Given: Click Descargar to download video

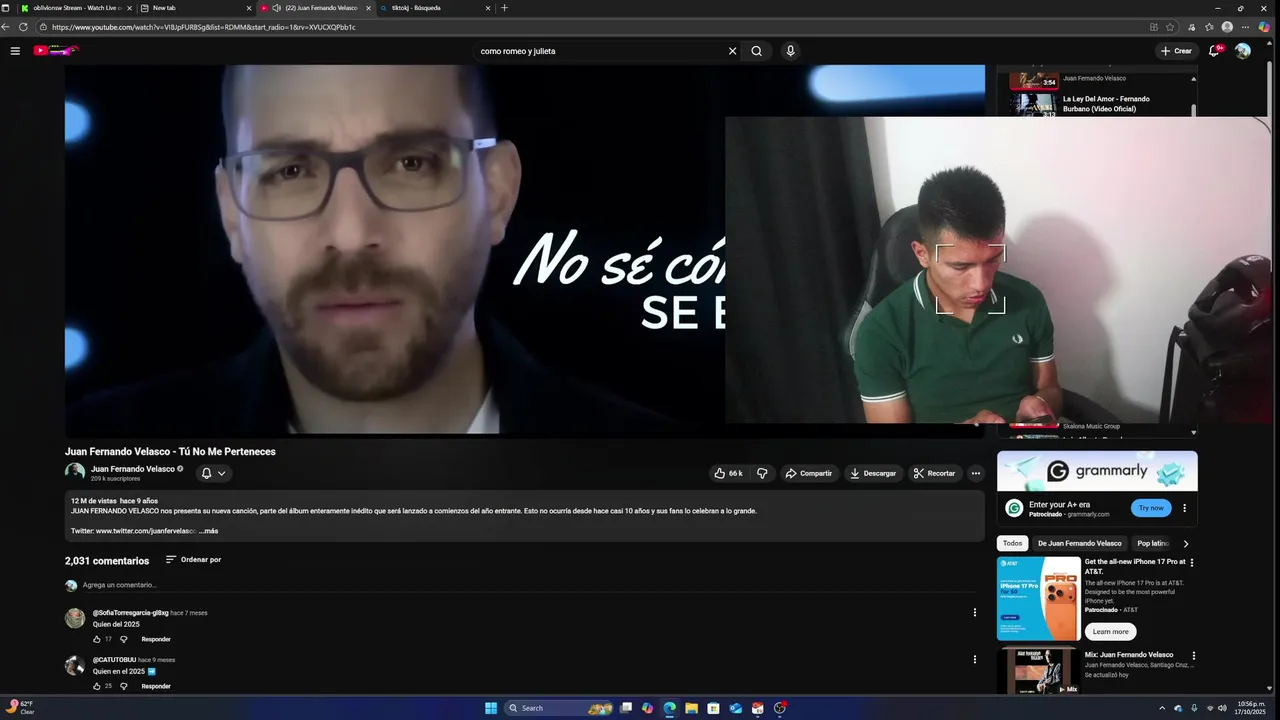Looking at the screenshot, I should tap(873, 473).
